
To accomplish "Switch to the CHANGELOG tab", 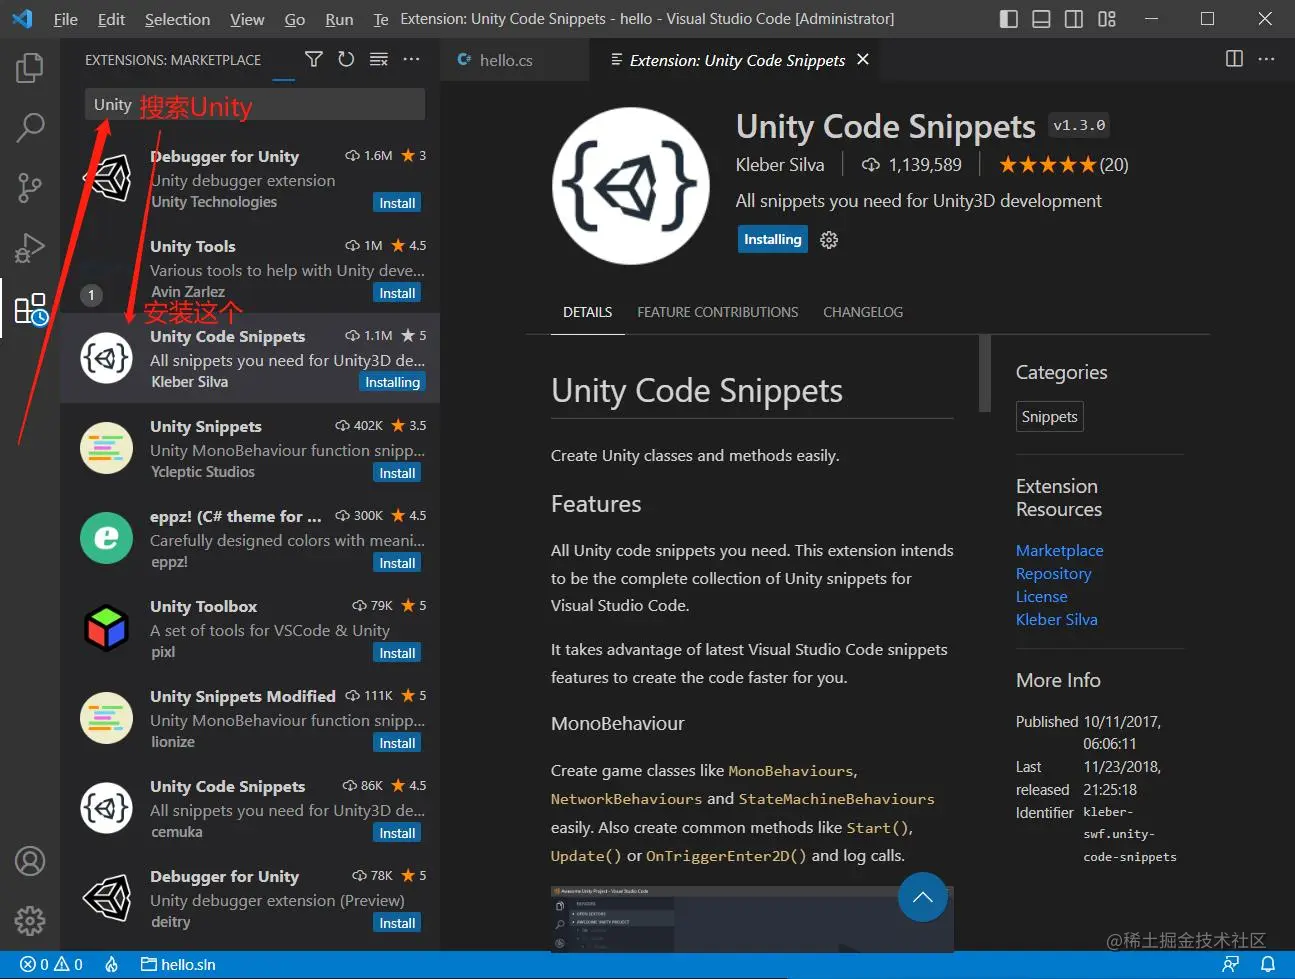I will click(863, 311).
